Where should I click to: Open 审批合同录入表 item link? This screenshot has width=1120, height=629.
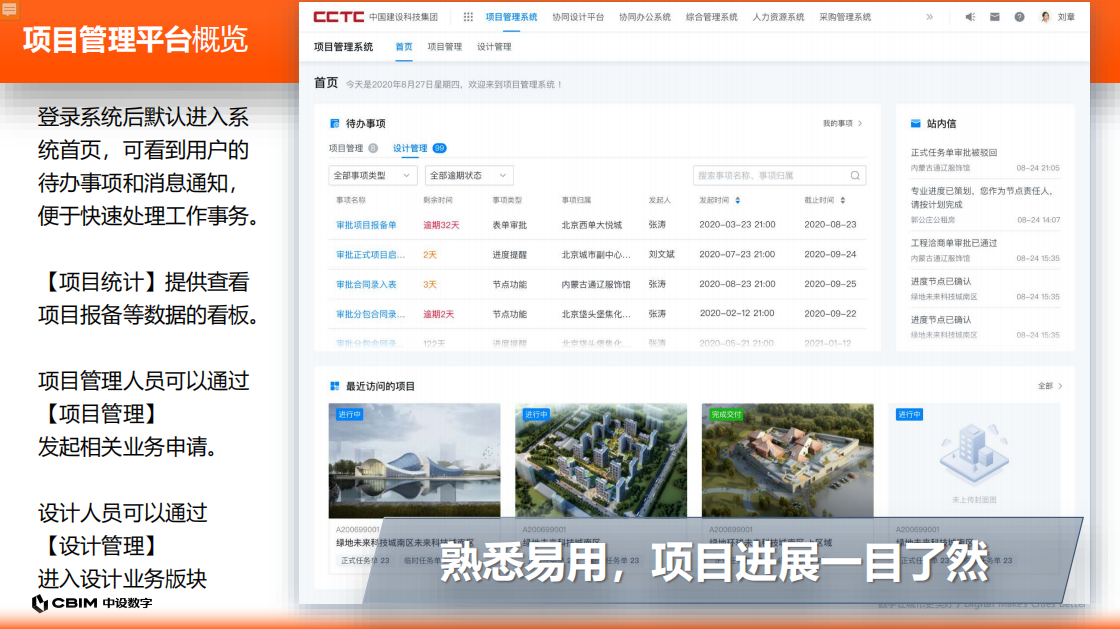point(366,284)
